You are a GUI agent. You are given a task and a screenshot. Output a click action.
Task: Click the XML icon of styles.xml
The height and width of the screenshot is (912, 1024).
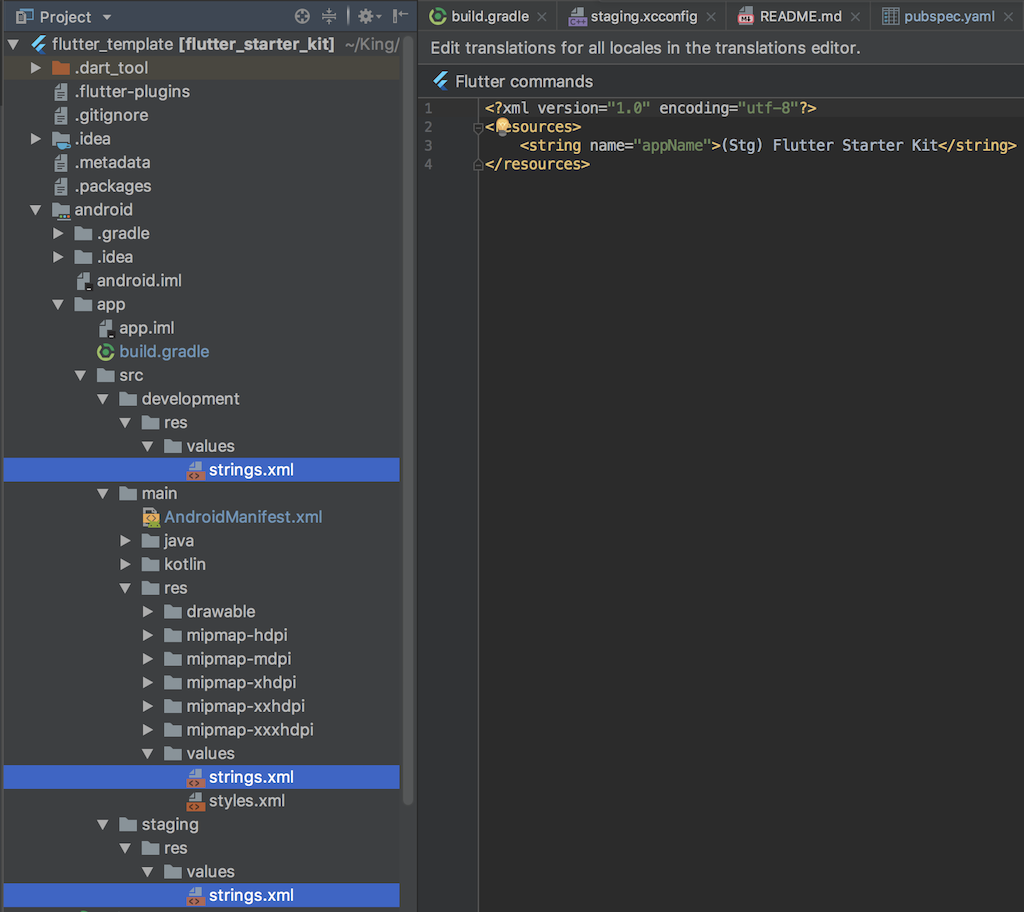point(195,802)
